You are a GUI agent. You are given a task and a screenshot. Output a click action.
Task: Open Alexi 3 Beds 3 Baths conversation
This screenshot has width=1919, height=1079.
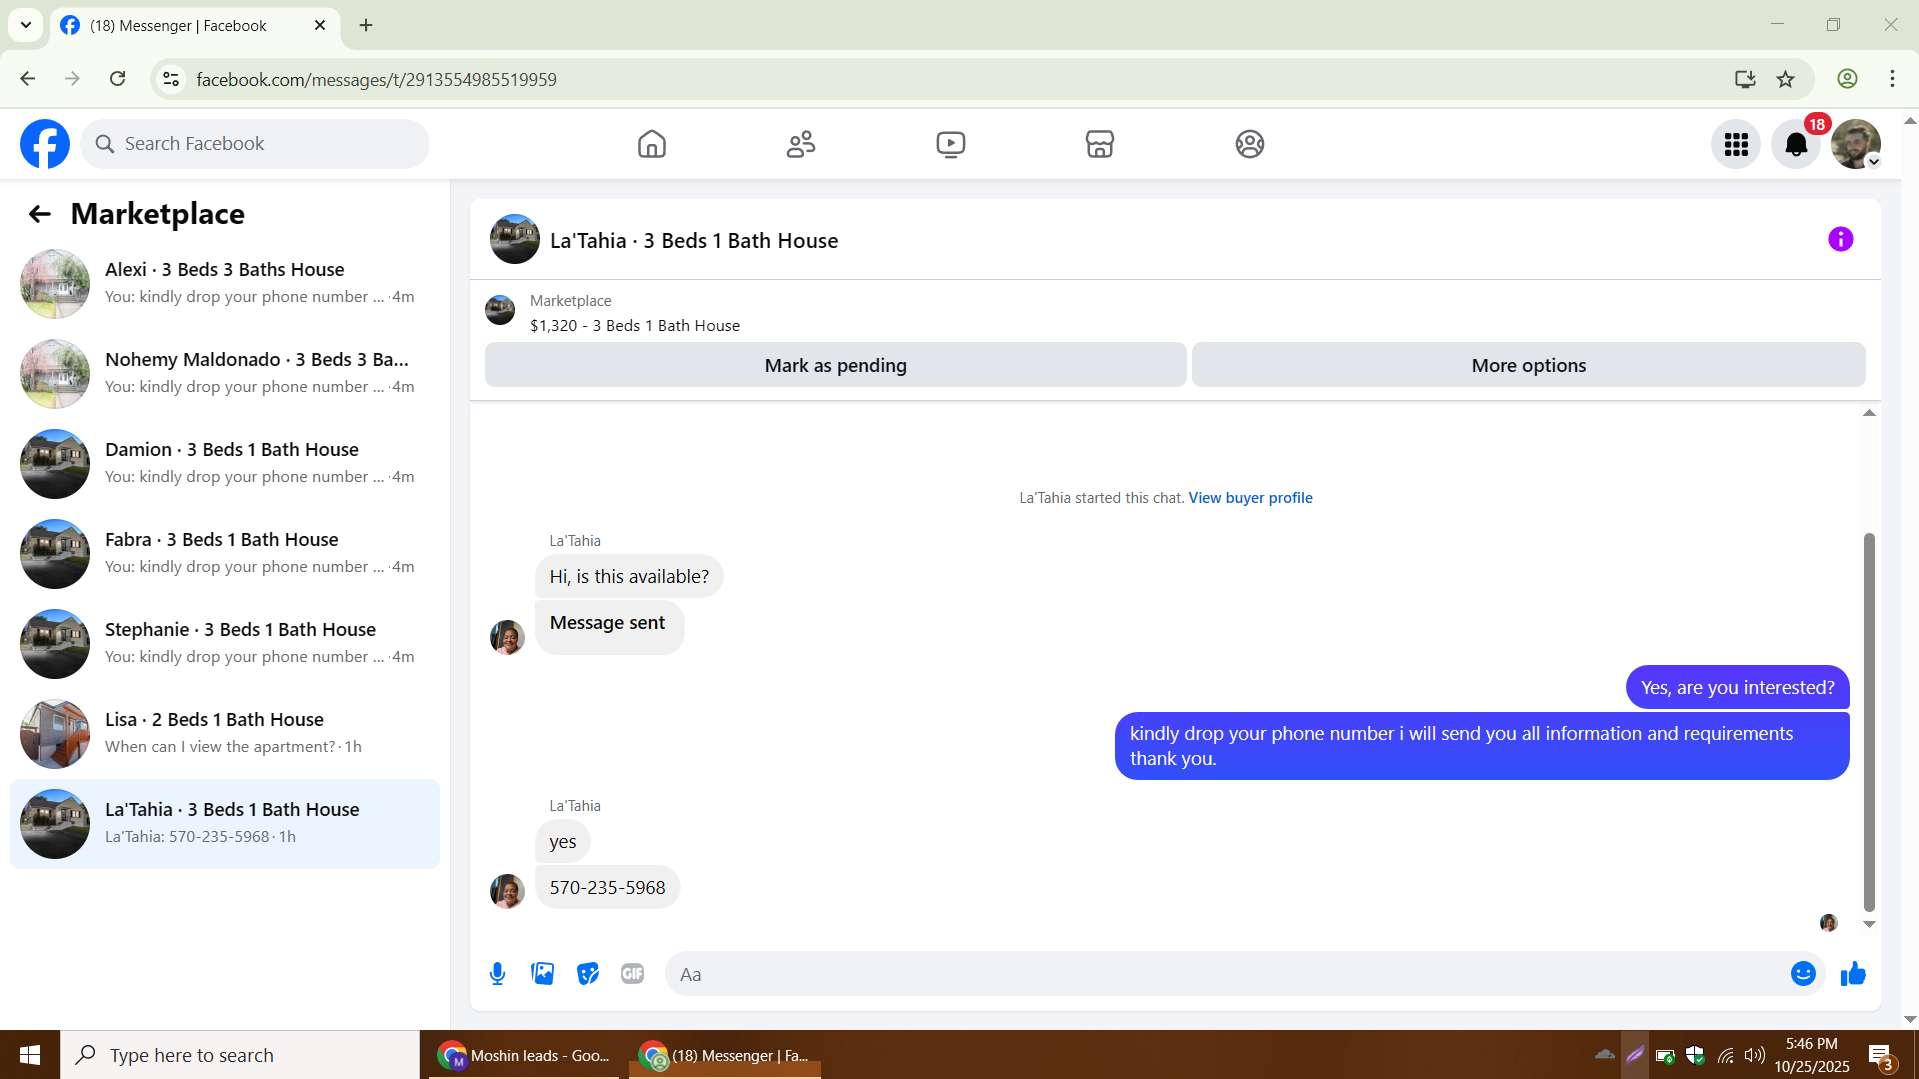point(225,284)
